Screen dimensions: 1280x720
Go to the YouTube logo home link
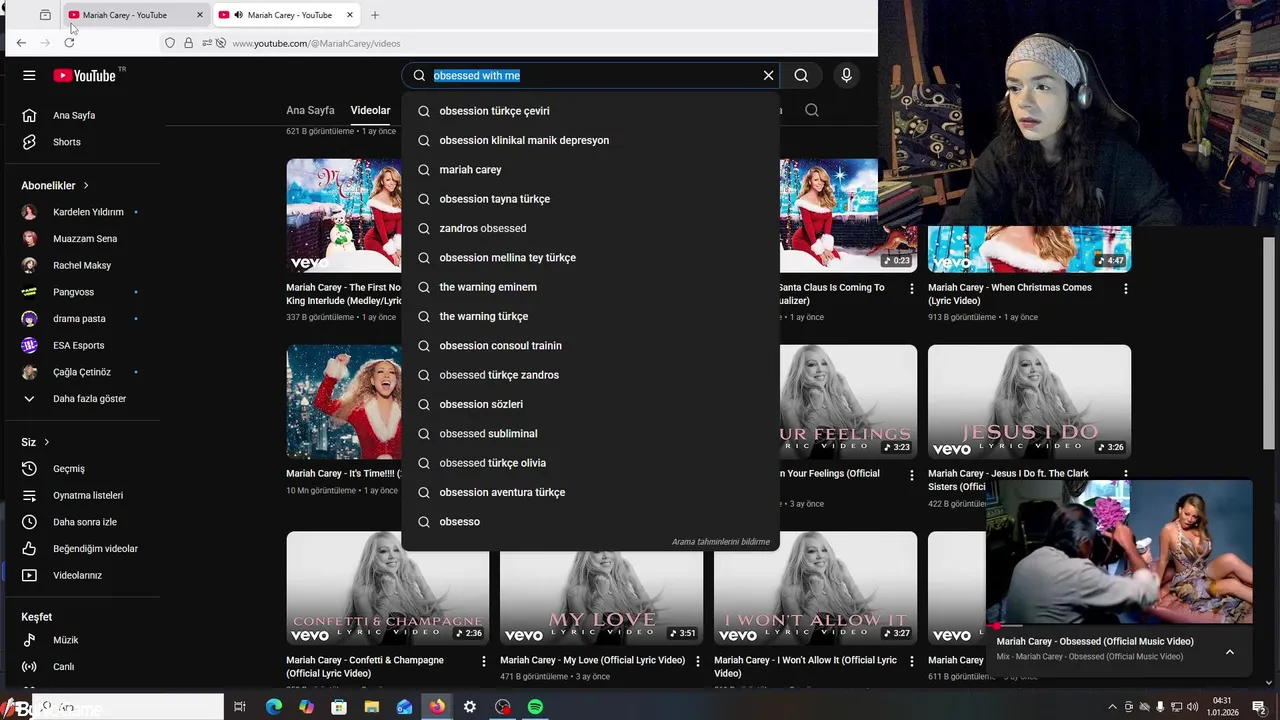point(85,75)
